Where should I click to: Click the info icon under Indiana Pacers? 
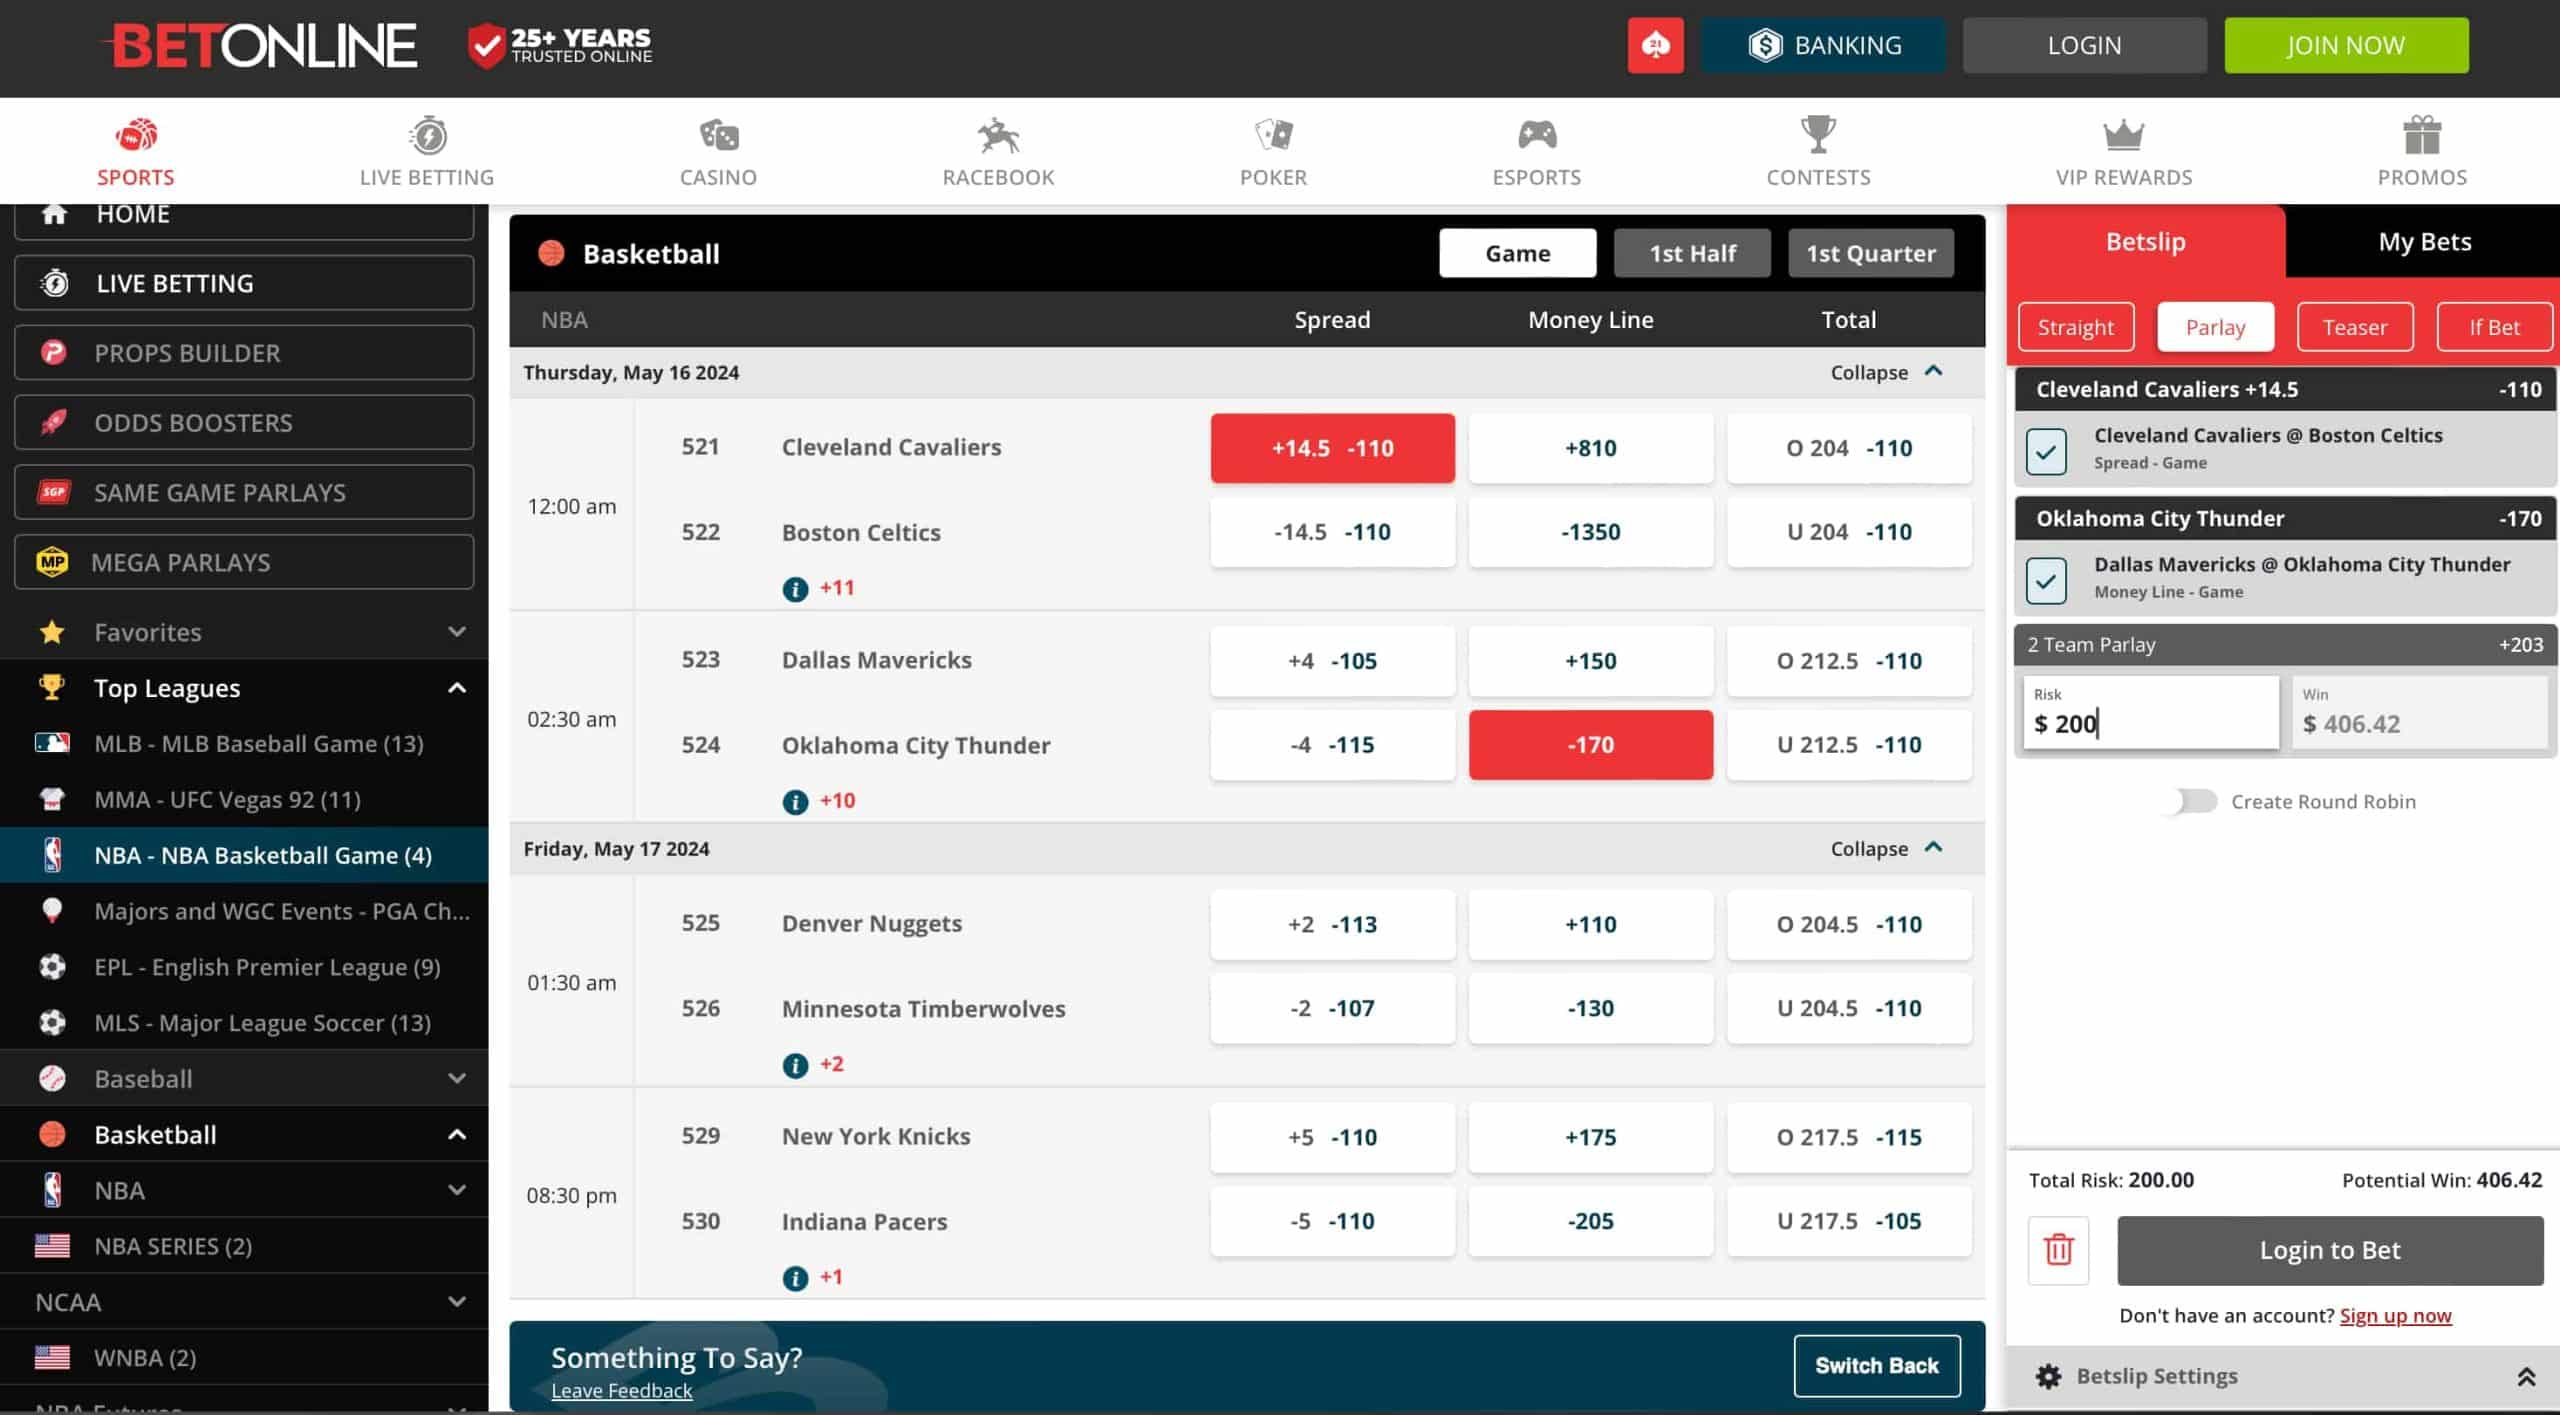click(795, 1278)
